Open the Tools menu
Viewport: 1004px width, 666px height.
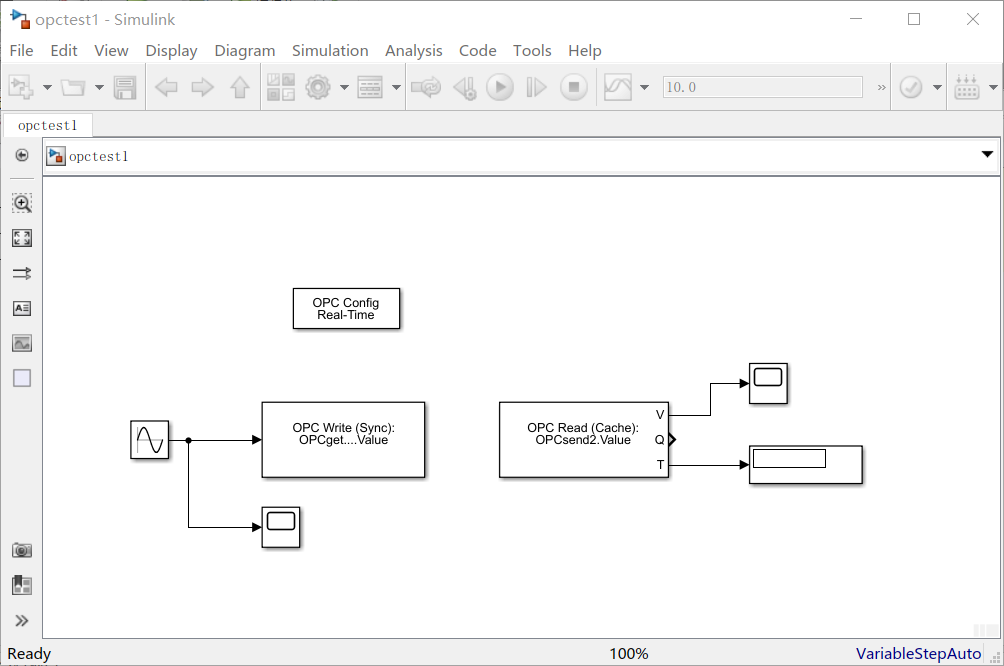point(532,51)
